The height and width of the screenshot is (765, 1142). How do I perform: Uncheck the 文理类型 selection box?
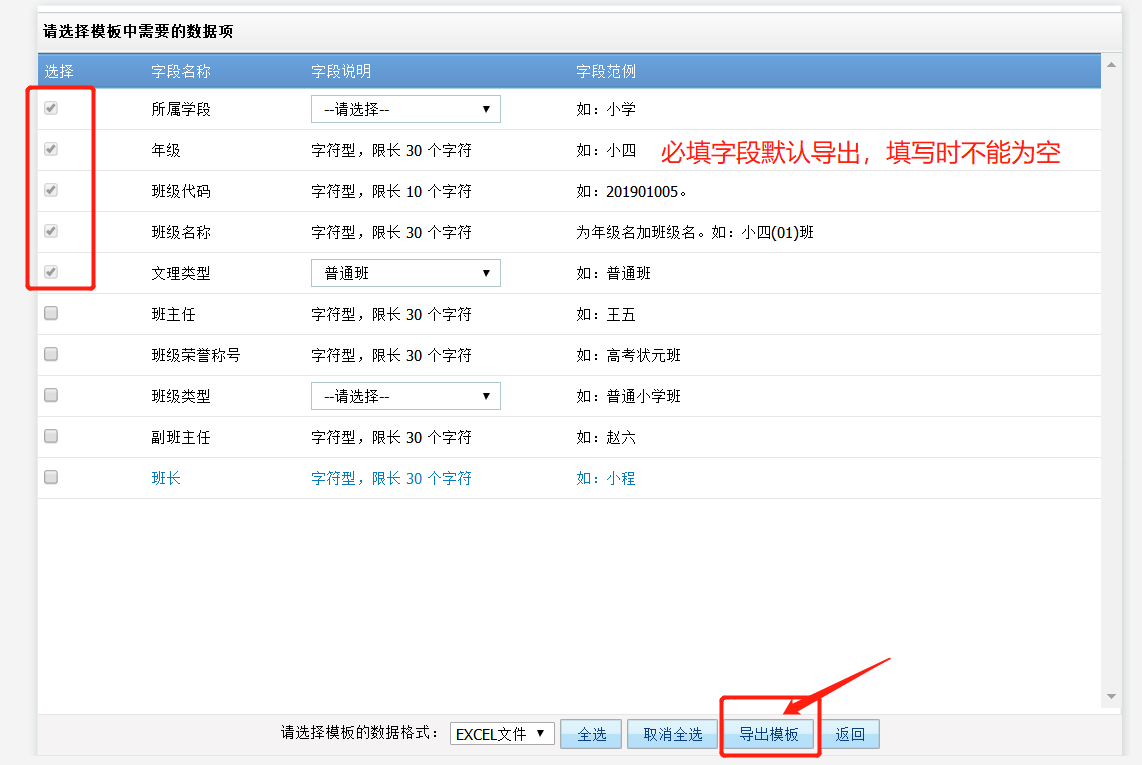tap(50, 272)
